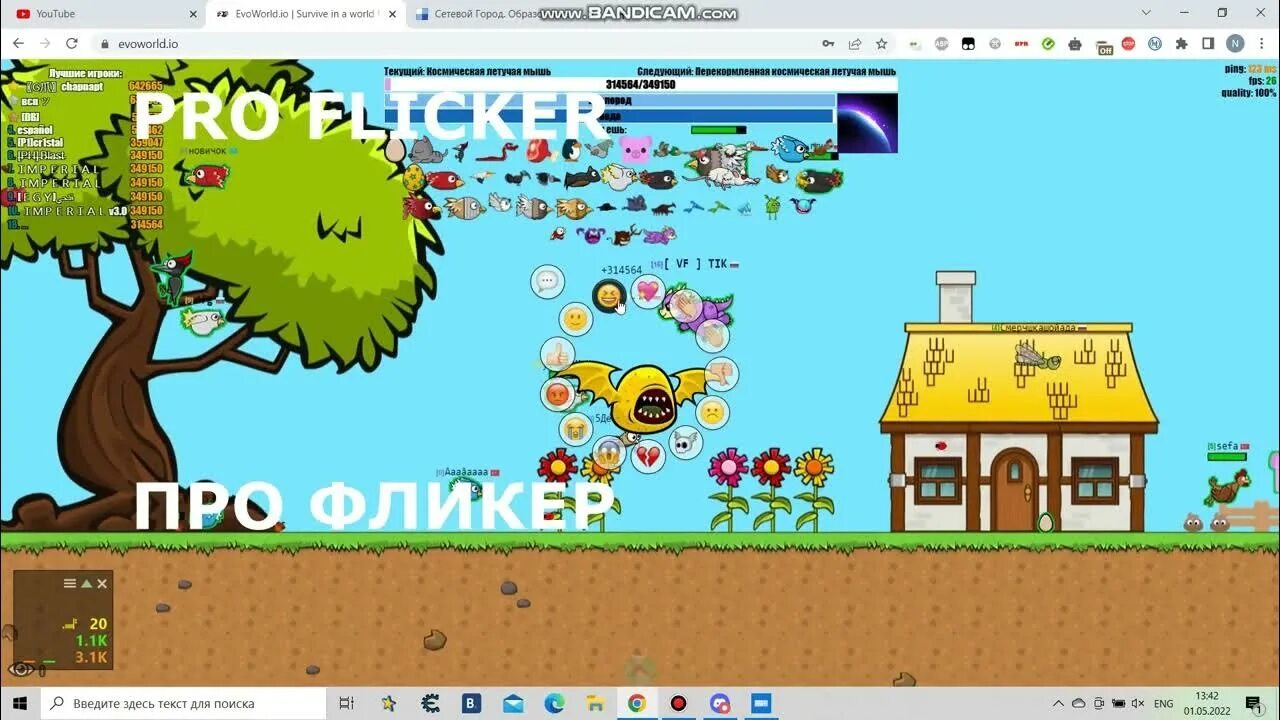Select chapnapt in leaderboard
This screenshot has height=720, width=1280.
(x=82, y=87)
